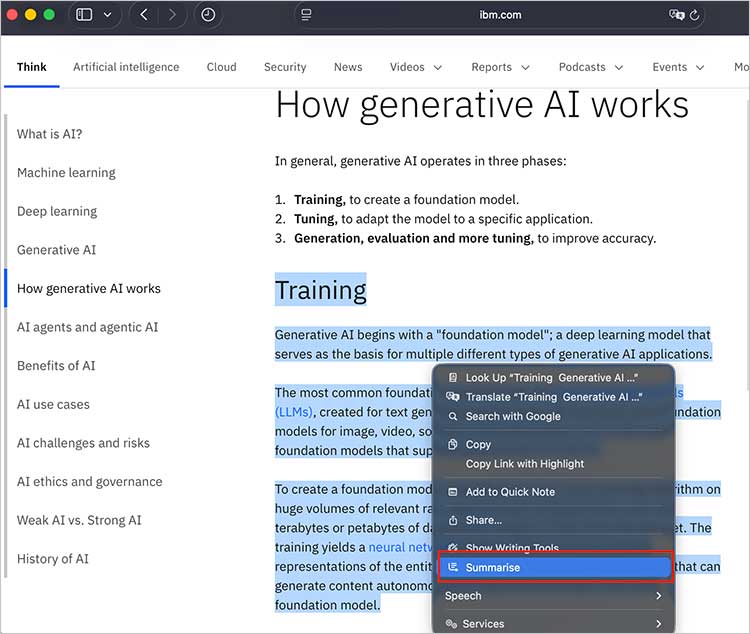
Task: Open 'Deep learning' sidebar link
Action: pos(57,211)
